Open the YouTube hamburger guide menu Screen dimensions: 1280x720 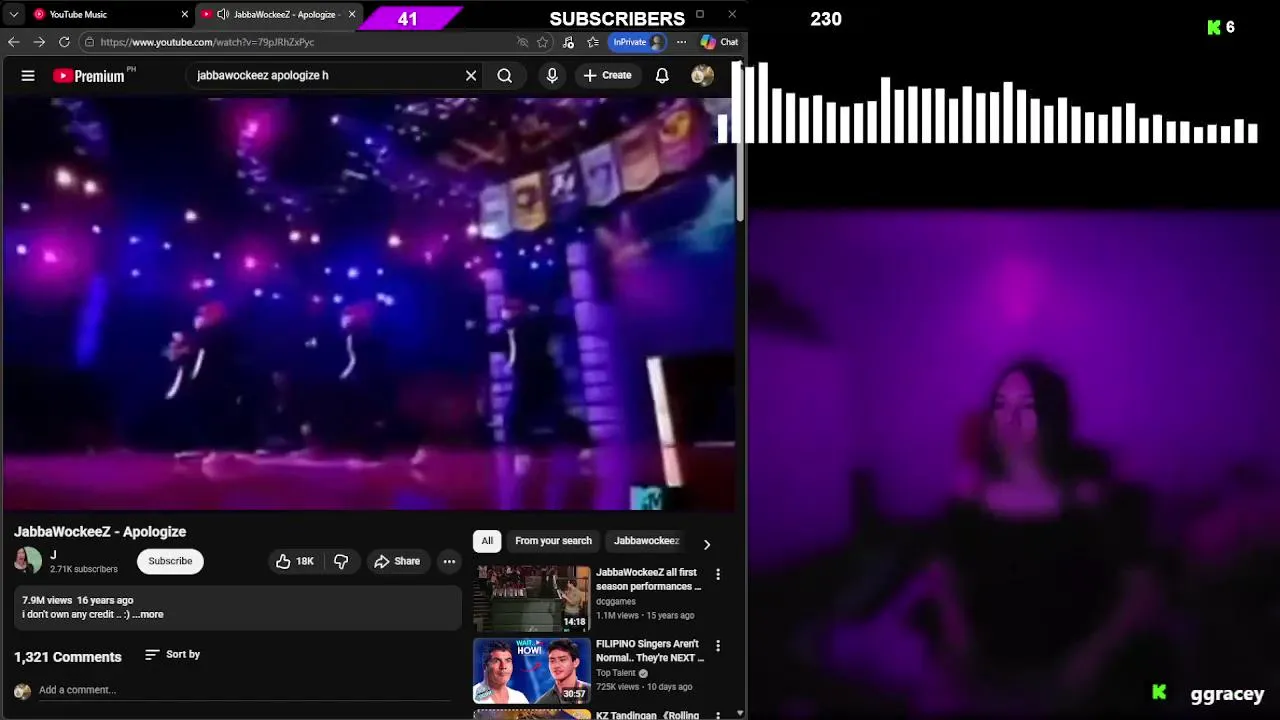tap(28, 75)
